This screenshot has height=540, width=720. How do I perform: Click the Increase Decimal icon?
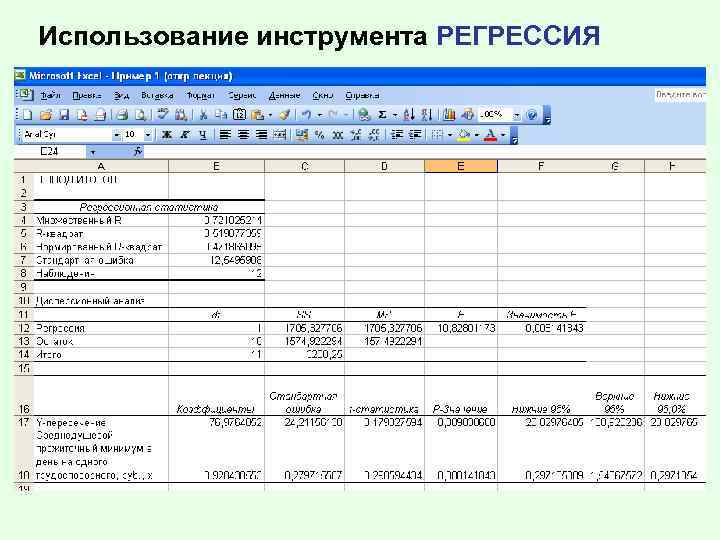point(356,135)
